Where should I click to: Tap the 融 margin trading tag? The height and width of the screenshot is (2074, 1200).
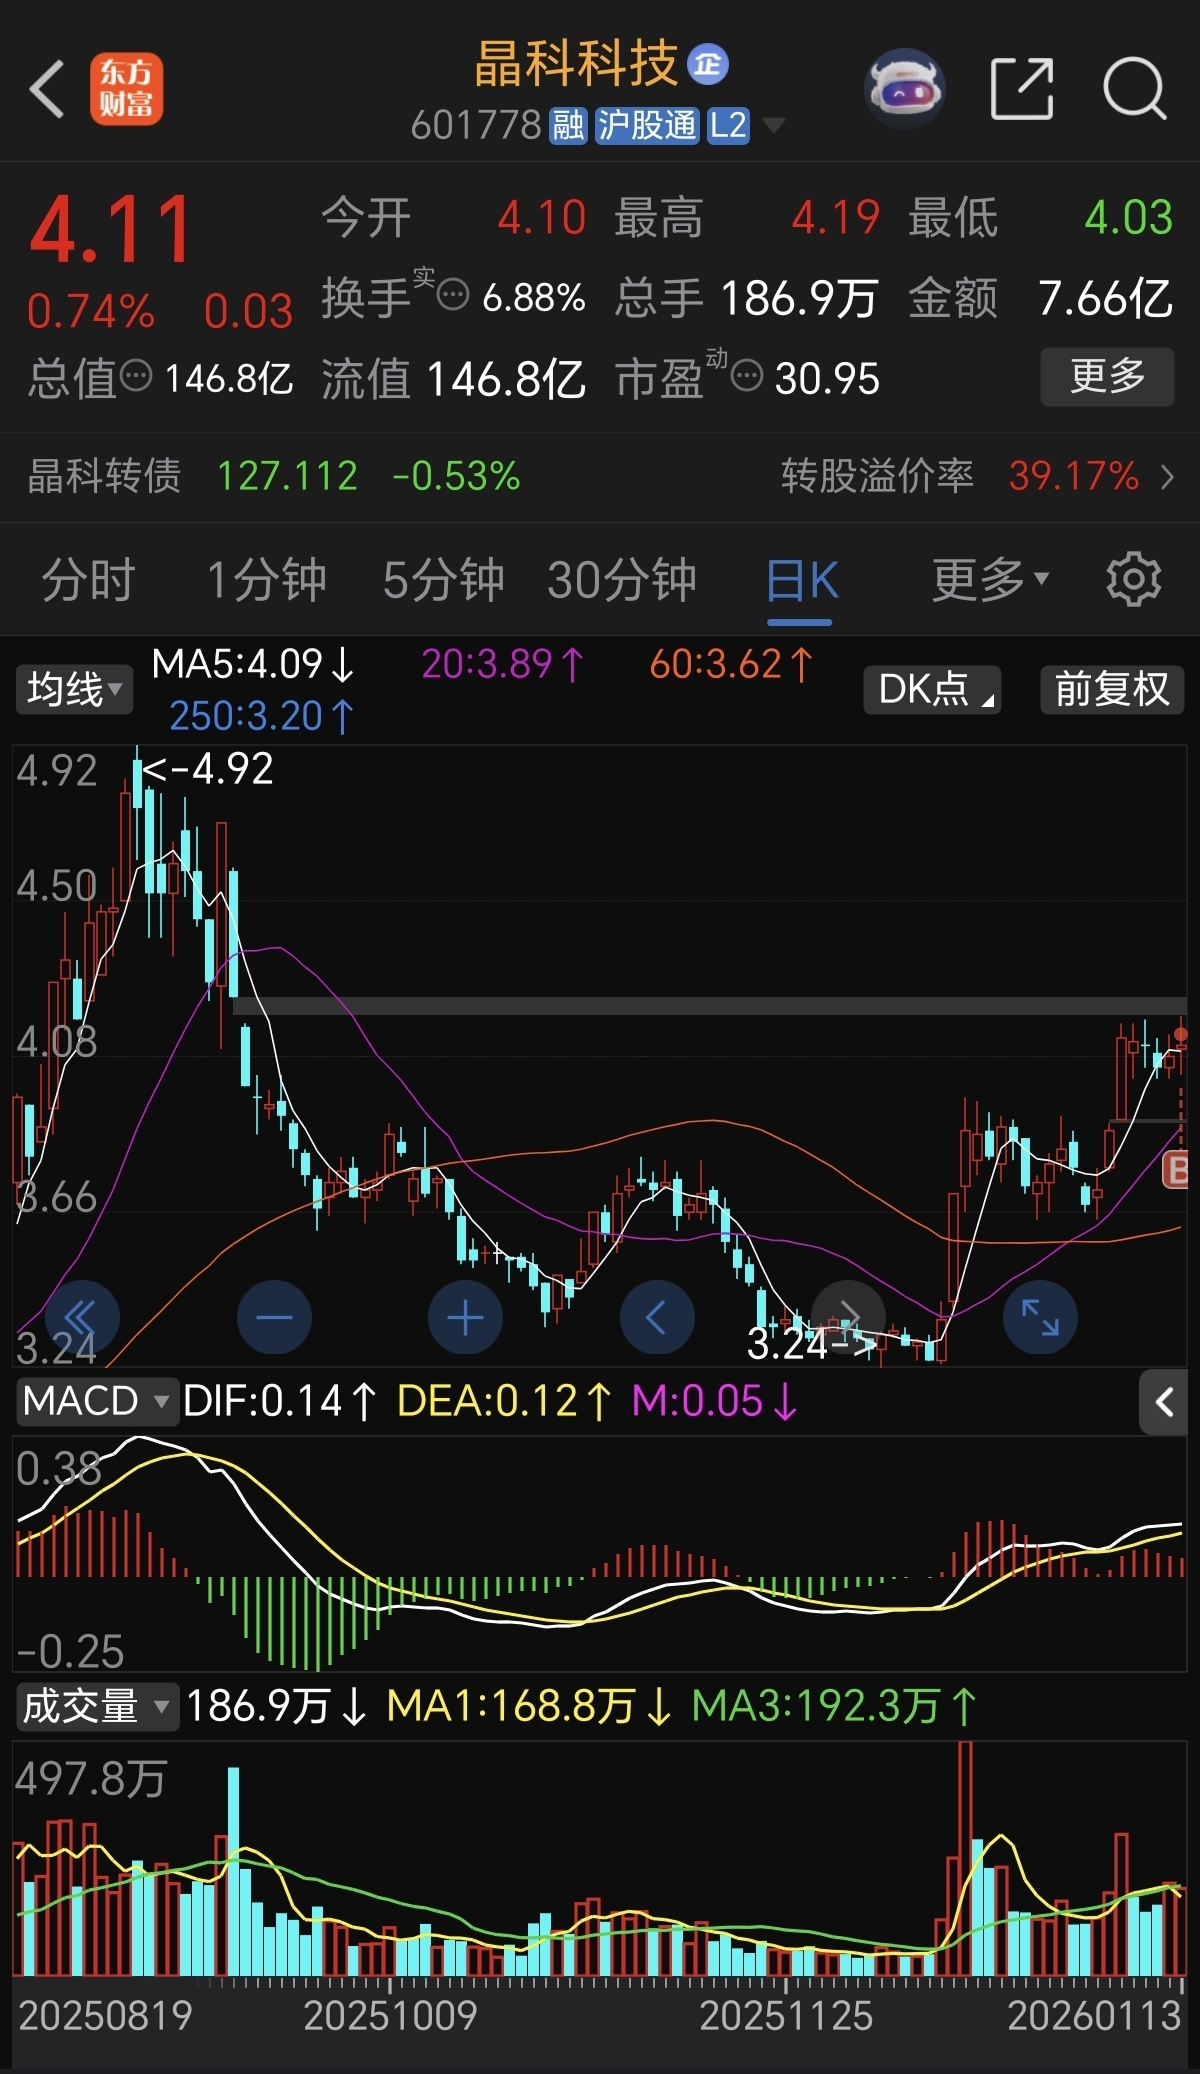click(568, 125)
